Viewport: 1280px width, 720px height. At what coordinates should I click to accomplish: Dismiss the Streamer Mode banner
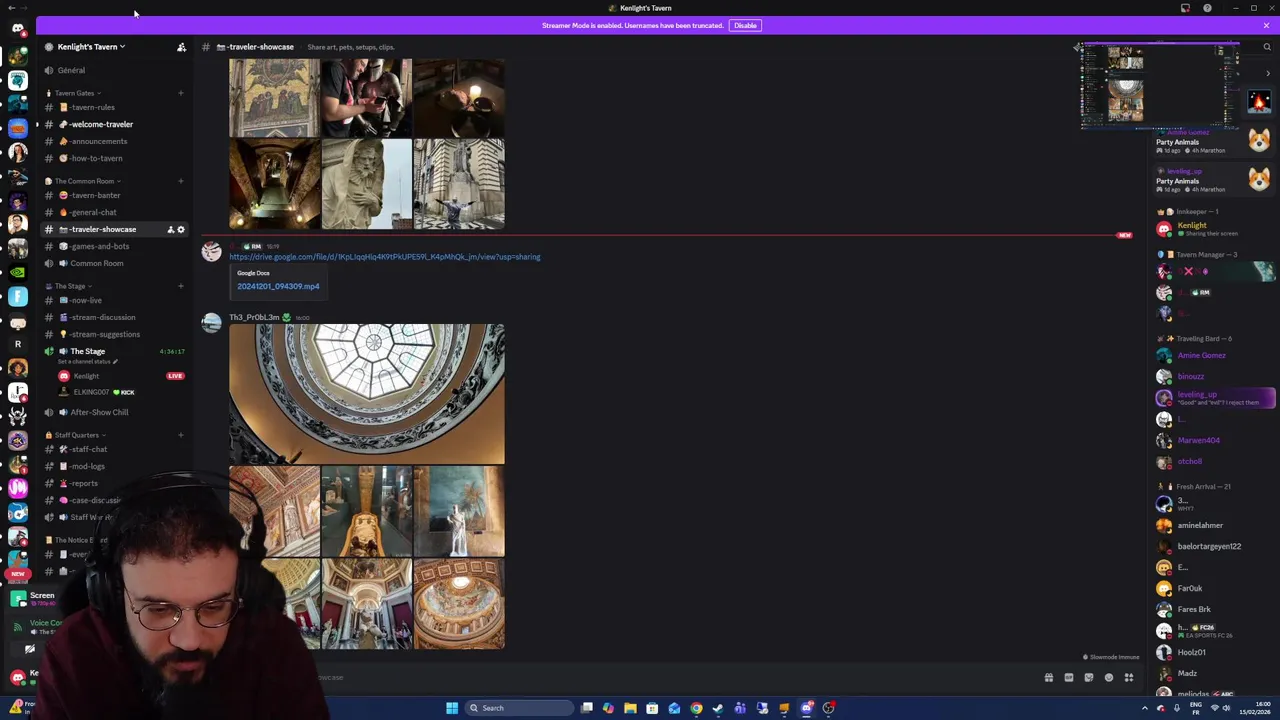pos(1266,25)
